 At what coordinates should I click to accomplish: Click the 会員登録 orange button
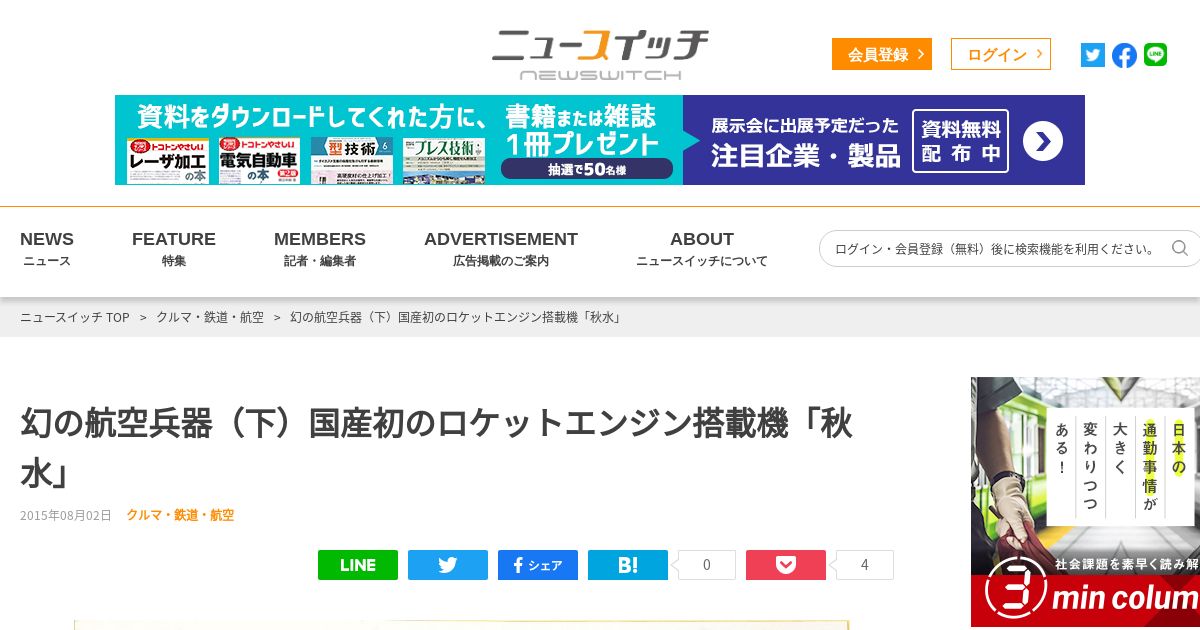[882, 54]
